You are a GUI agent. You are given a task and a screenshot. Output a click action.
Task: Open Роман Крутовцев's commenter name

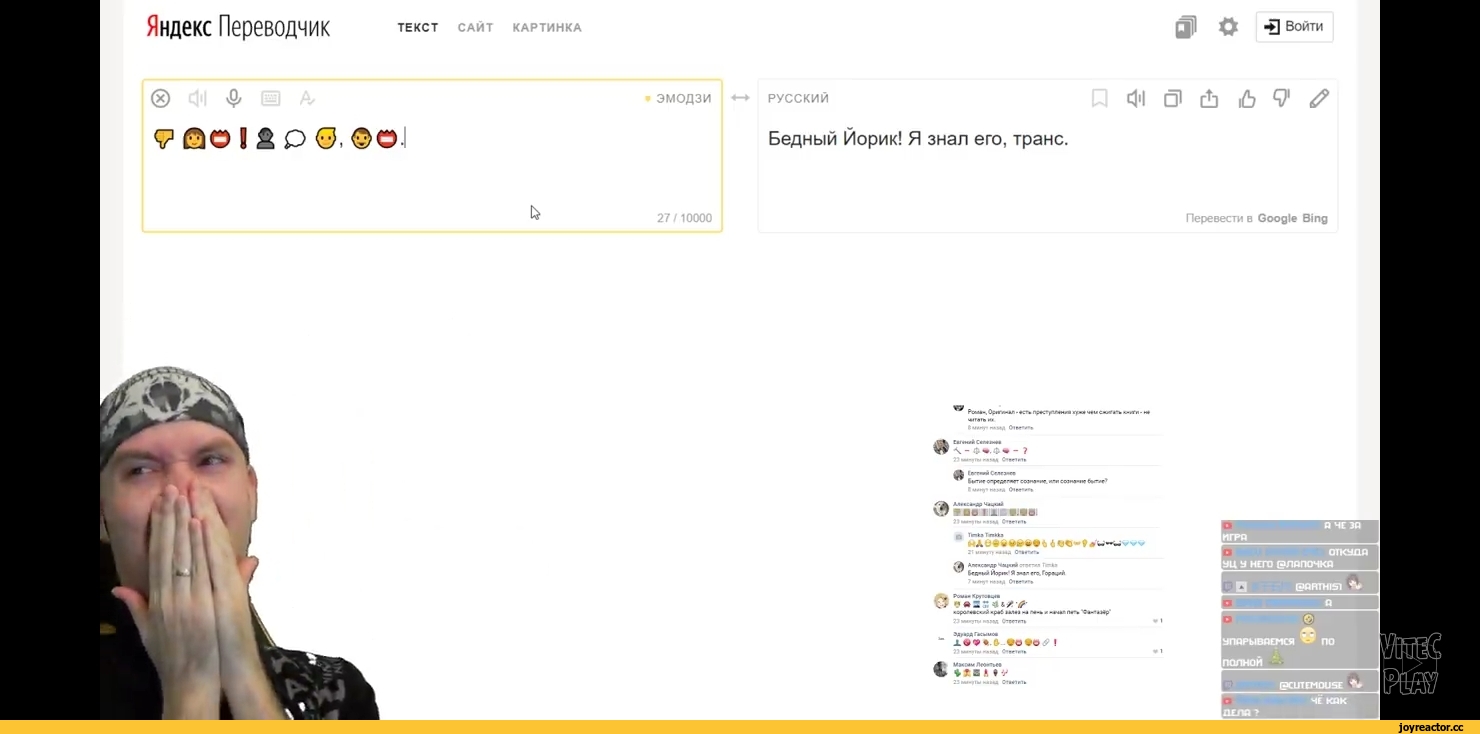[x=976, y=596]
